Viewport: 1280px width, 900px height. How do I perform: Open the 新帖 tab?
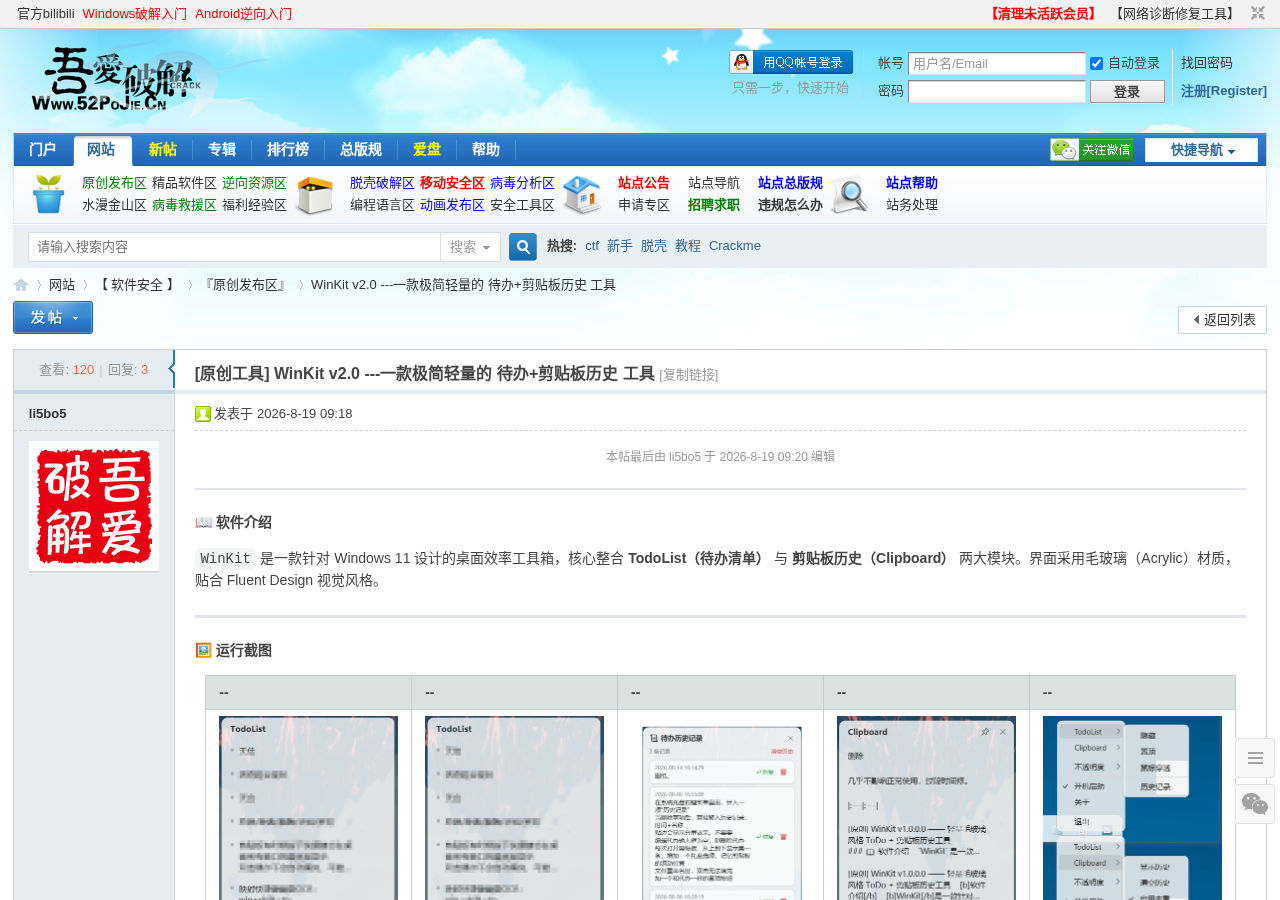coord(163,150)
